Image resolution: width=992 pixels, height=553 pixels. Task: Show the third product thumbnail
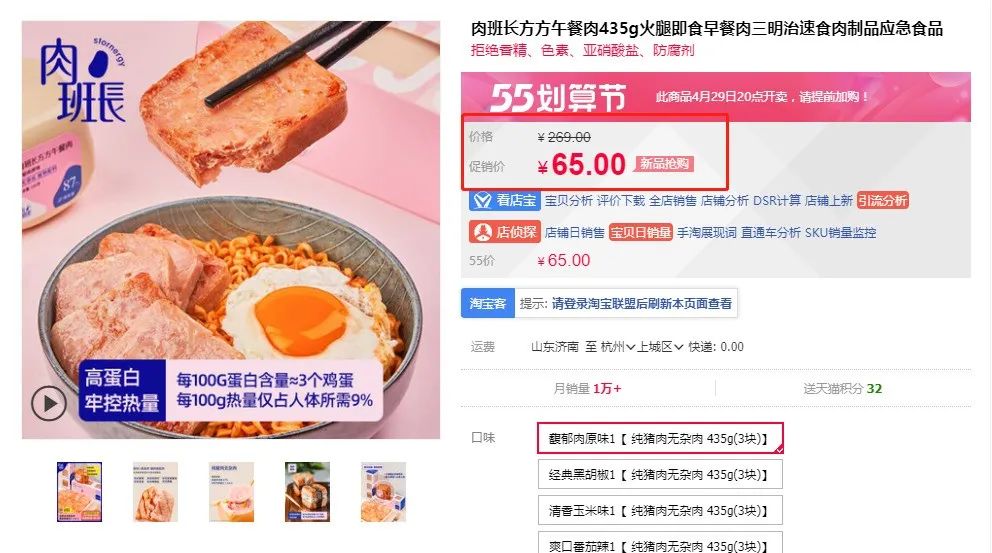(232, 492)
